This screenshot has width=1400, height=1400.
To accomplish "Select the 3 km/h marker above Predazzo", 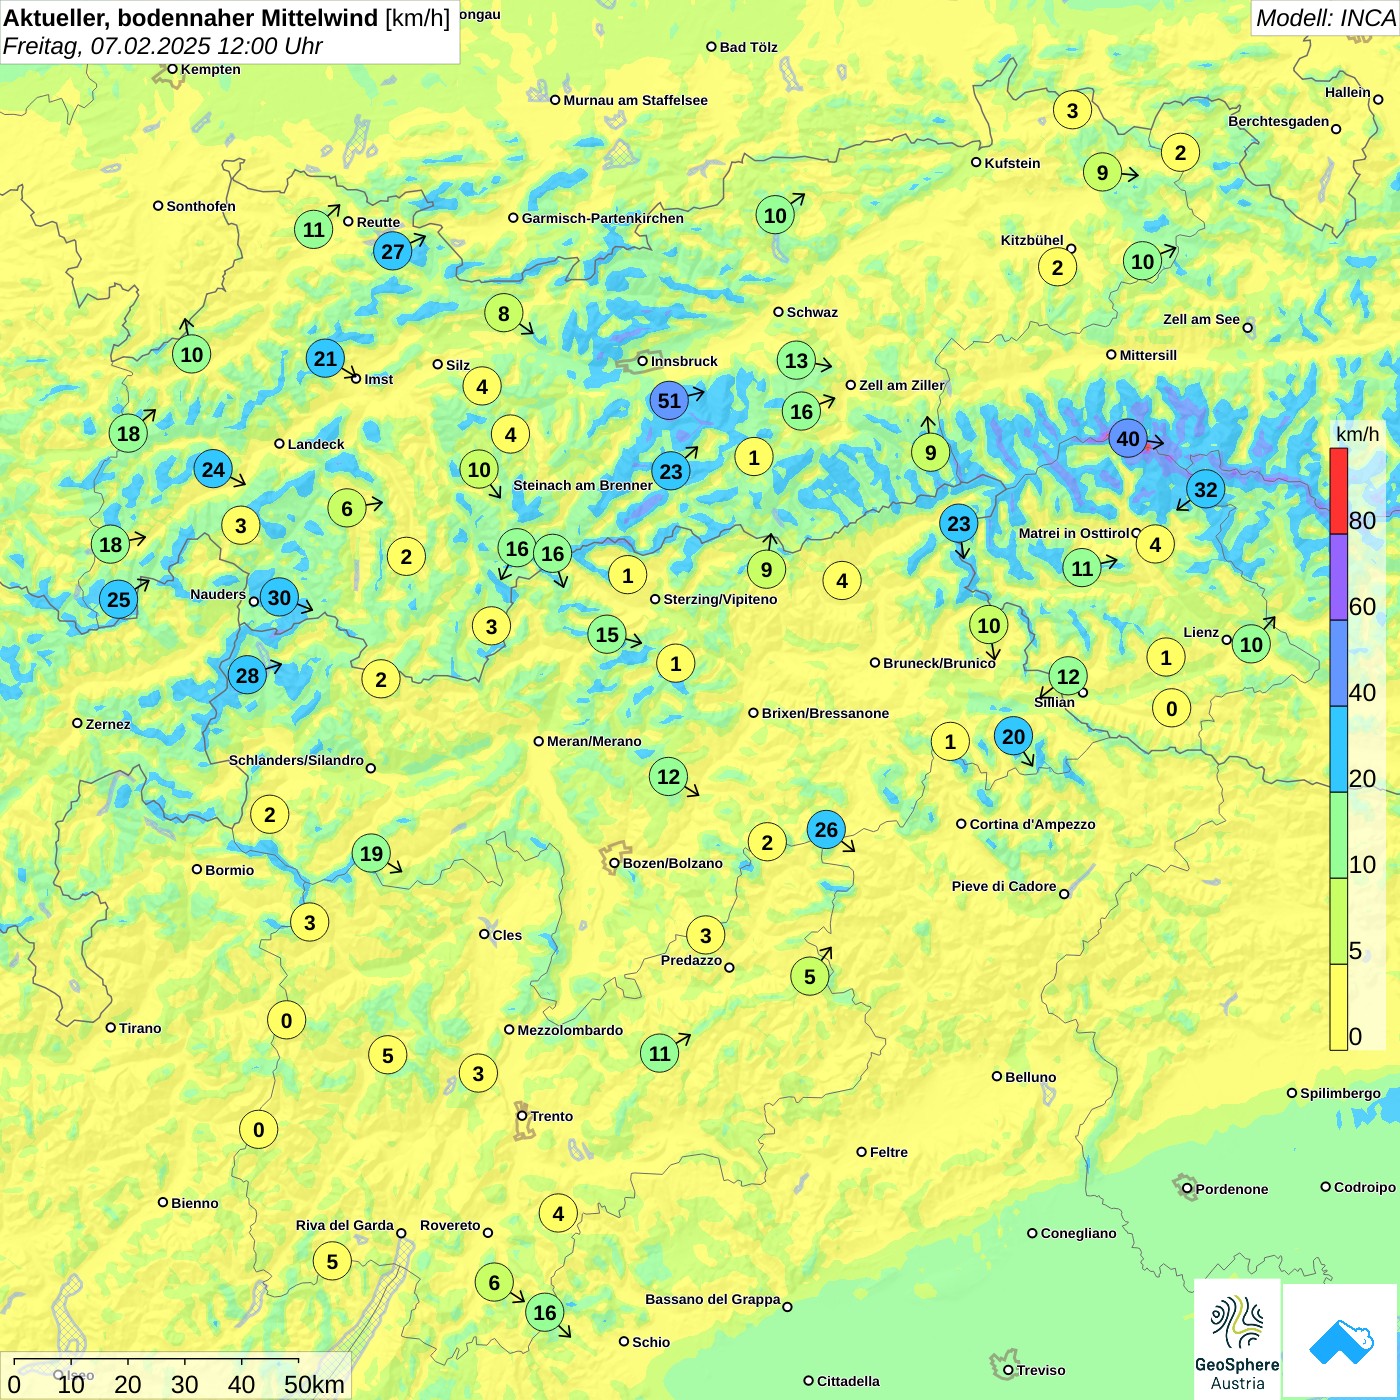I will click(705, 935).
